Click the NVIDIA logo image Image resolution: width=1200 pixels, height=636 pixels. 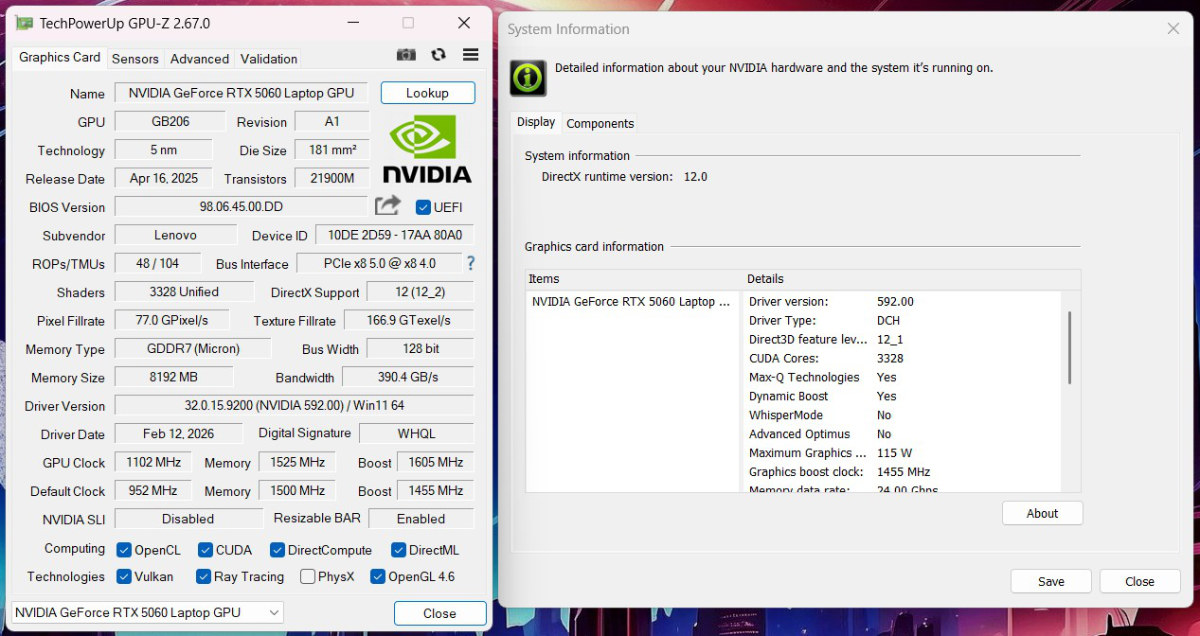tap(425, 148)
